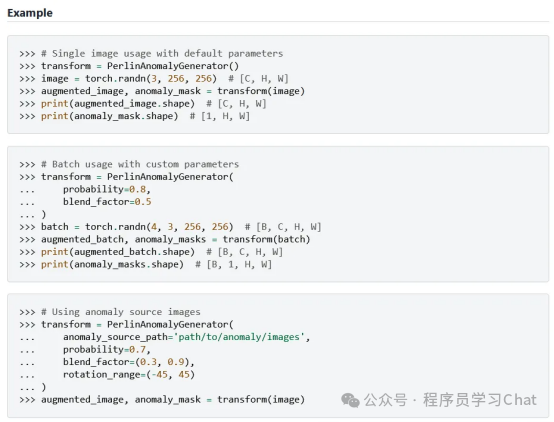Click the torch.randn(3, 256, 256) expression

[x=151, y=78]
